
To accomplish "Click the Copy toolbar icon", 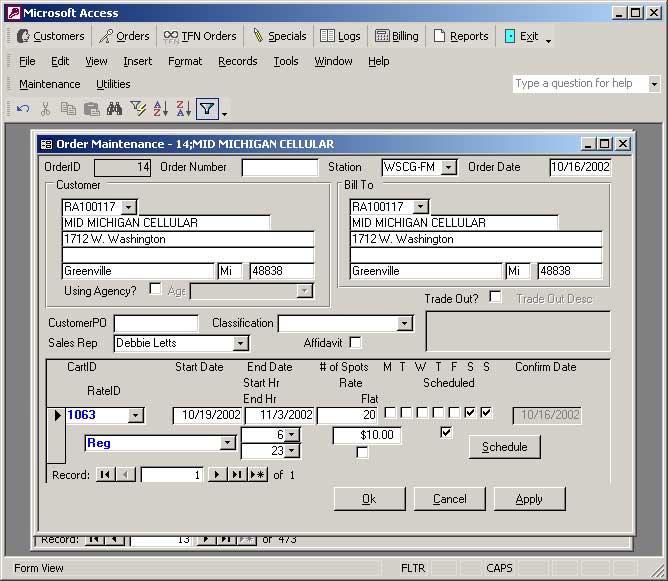I will click(68, 109).
